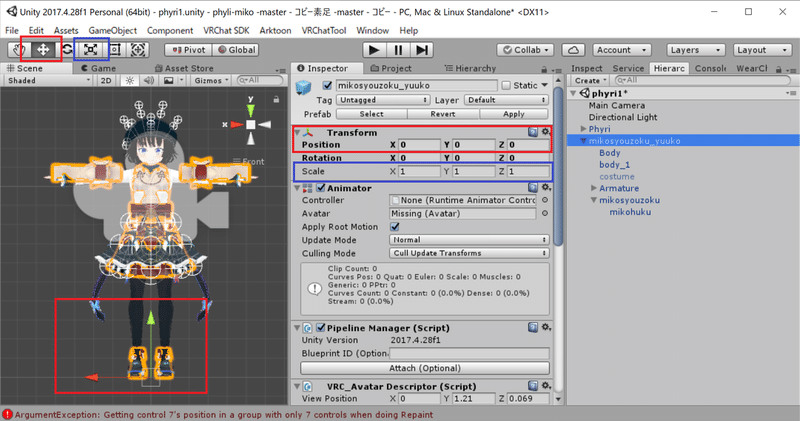The height and width of the screenshot is (421, 800).
Task: Click the Prefab Select button
Action: tap(371, 114)
